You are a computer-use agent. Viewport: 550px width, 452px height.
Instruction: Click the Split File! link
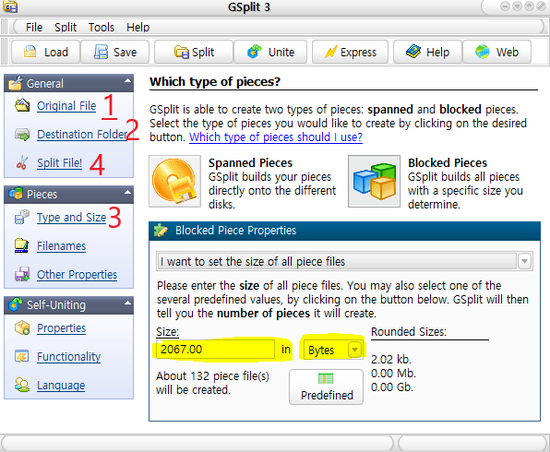click(60, 163)
